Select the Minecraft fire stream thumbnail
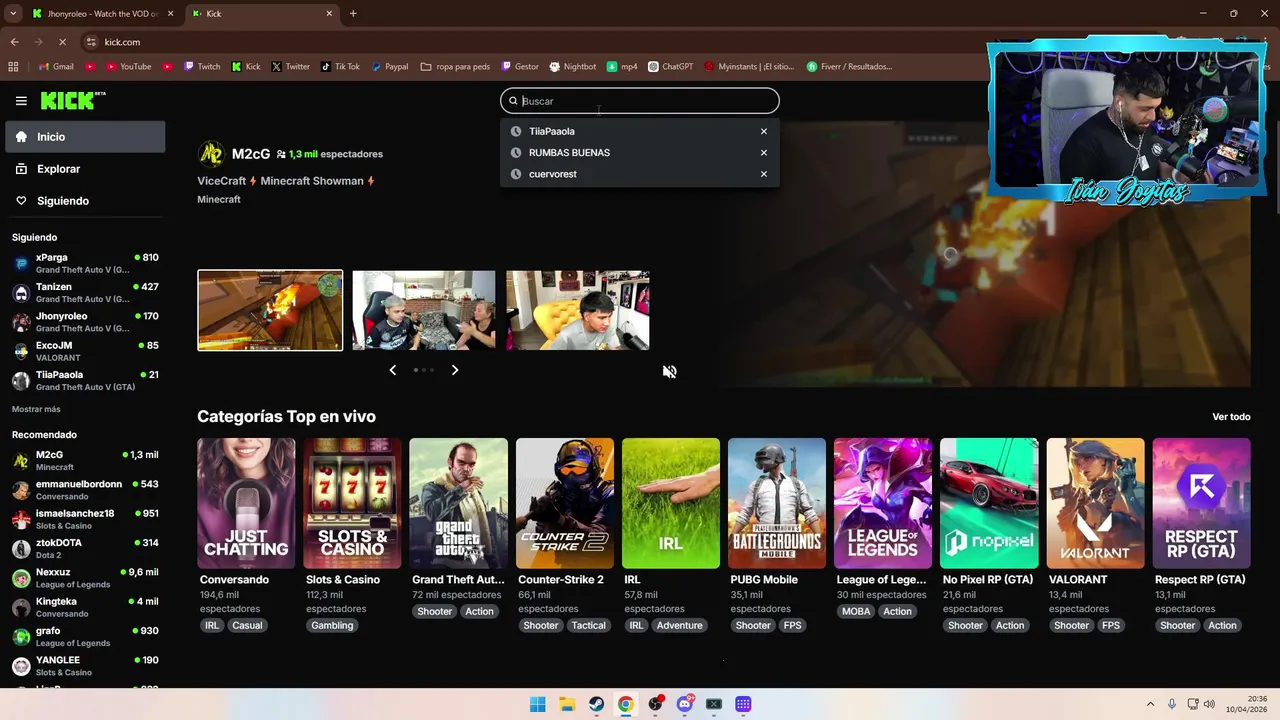This screenshot has width=1280, height=720. tap(270, 310)
